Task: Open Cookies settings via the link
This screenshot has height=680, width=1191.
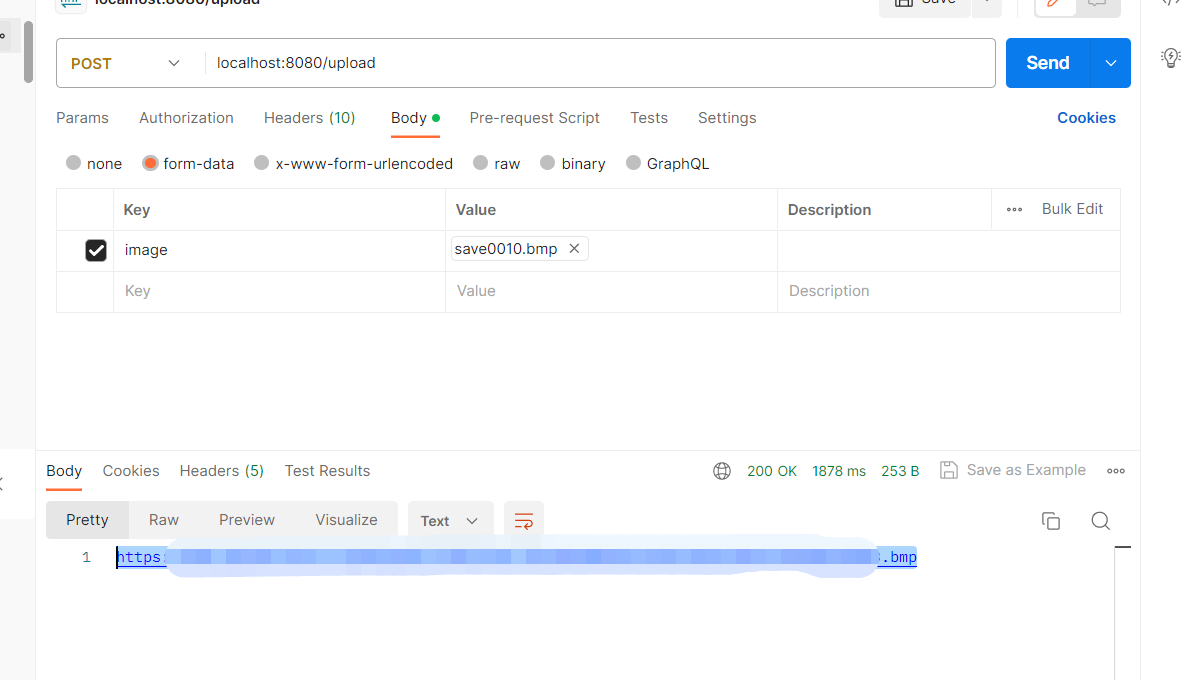Action: pos(1086,118)
